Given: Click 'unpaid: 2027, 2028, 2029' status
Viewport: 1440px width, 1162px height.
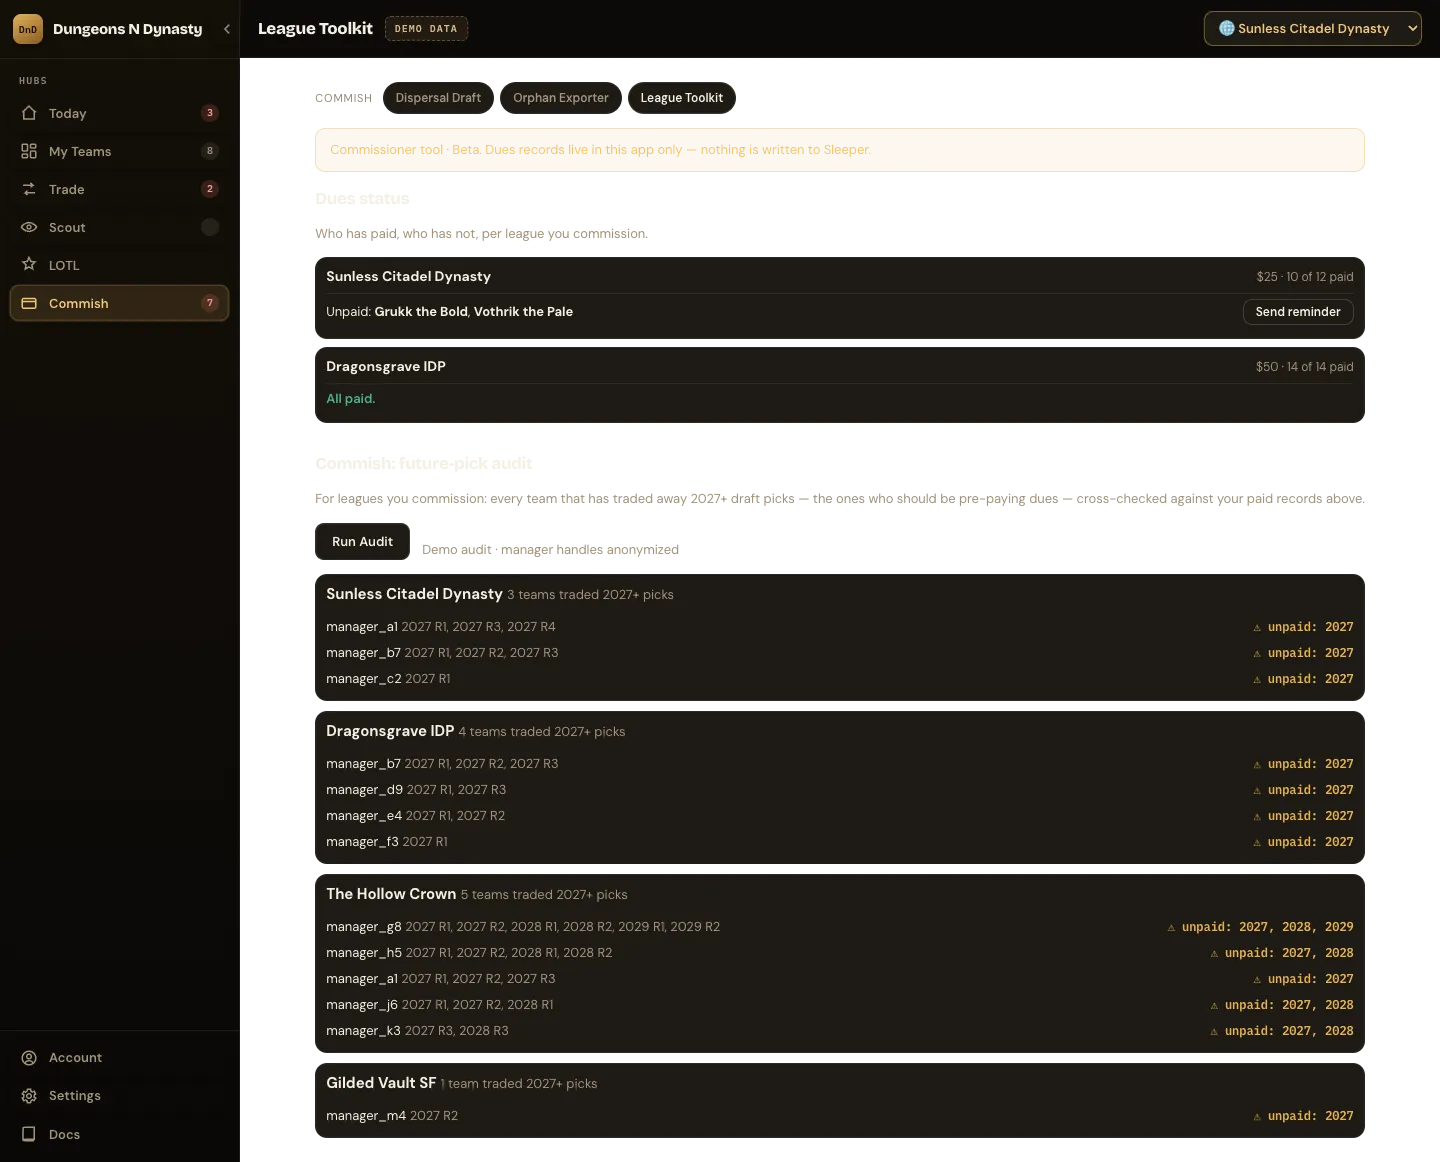Looking at the screenshot, I should pos(1267,927).
